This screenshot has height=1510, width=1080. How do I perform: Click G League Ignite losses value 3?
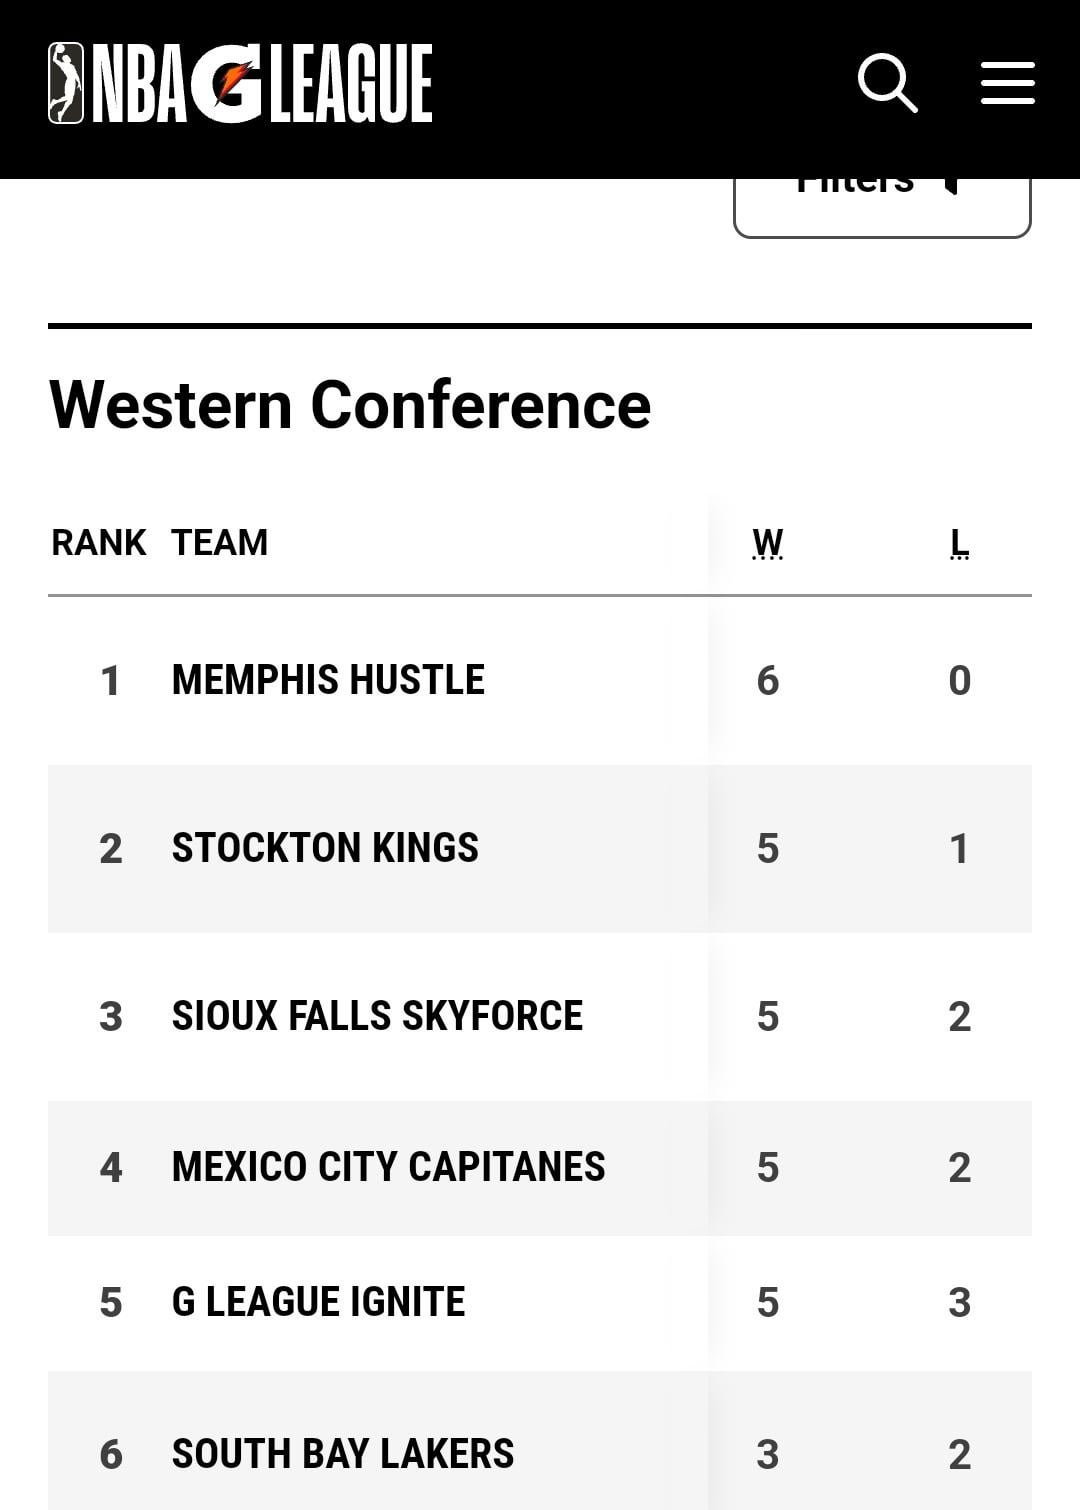click(959, 1303)
